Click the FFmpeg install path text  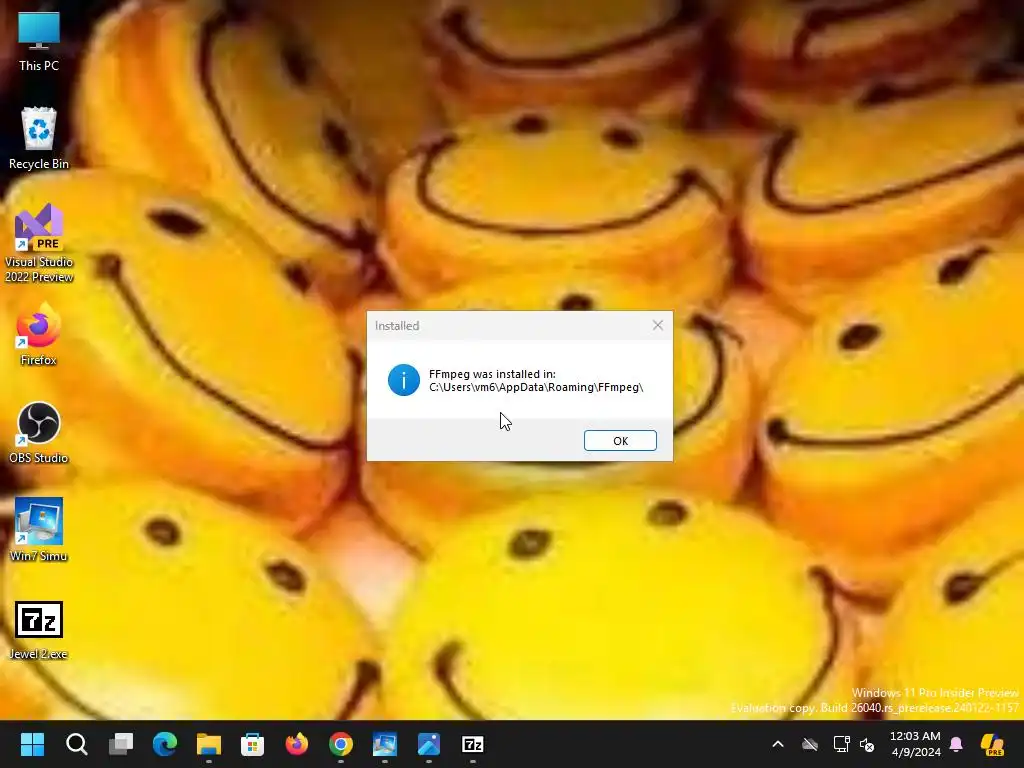[x=536, y=387]
